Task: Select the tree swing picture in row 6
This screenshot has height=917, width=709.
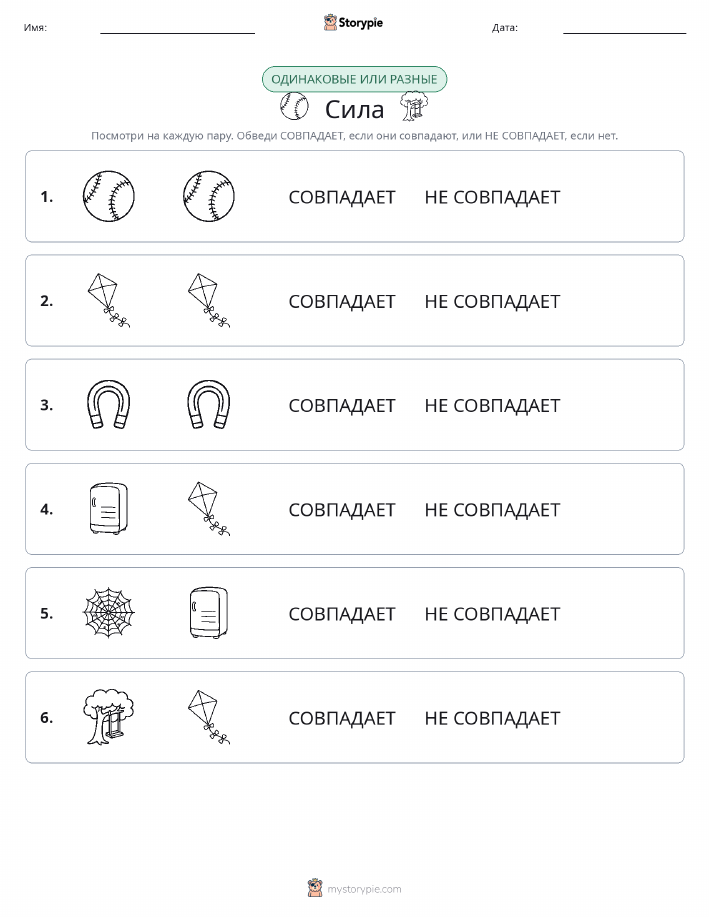Action: 109,717
